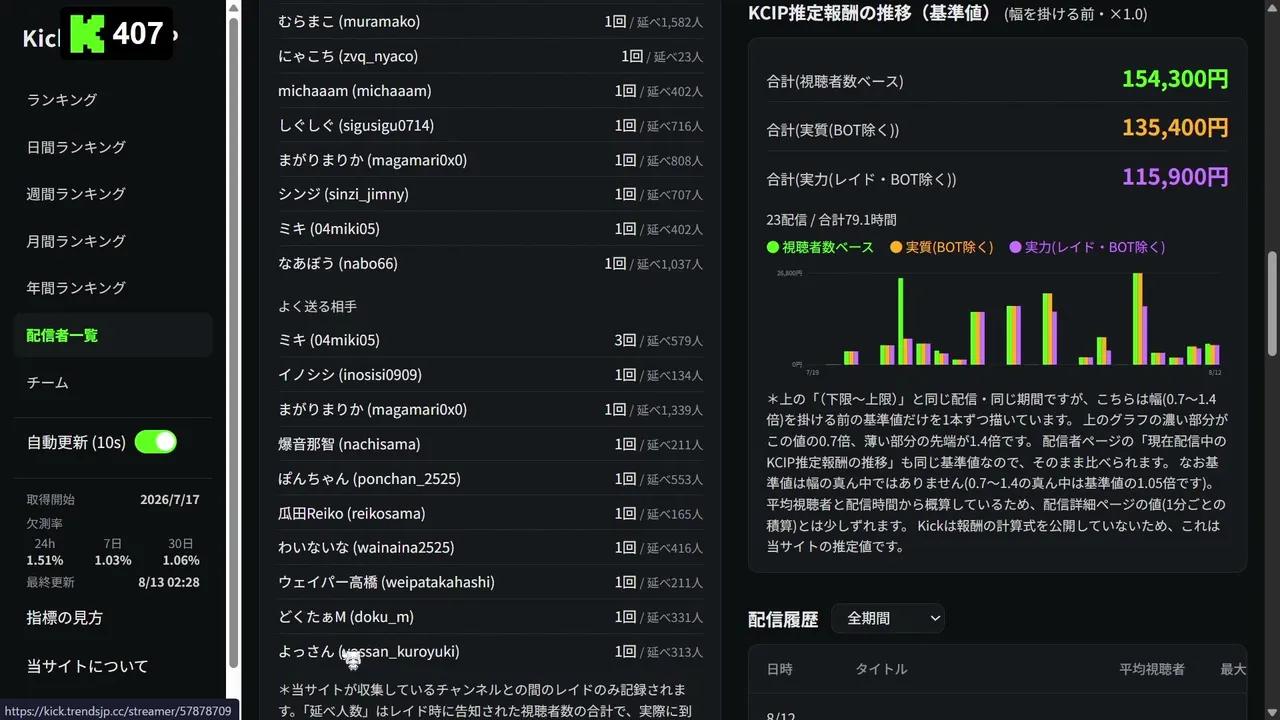Open シンジ (sinzi_jimny) streamer page
This screenshot has width=1280, height=720.
tap(343, 194)
